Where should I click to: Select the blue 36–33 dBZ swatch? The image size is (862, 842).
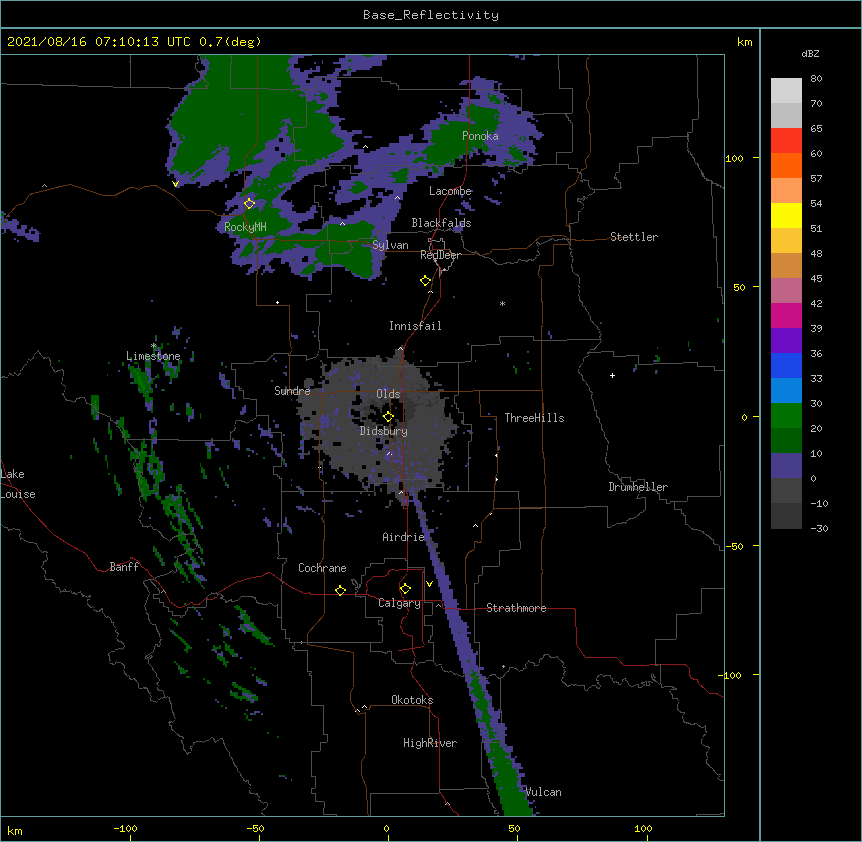(x=786, y=365)
